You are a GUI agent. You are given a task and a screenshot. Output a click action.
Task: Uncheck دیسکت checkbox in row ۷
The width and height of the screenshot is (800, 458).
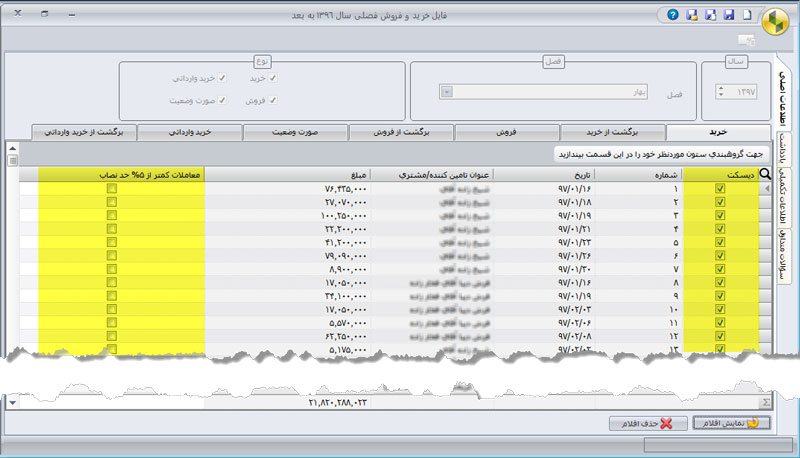tap(720, 269)
